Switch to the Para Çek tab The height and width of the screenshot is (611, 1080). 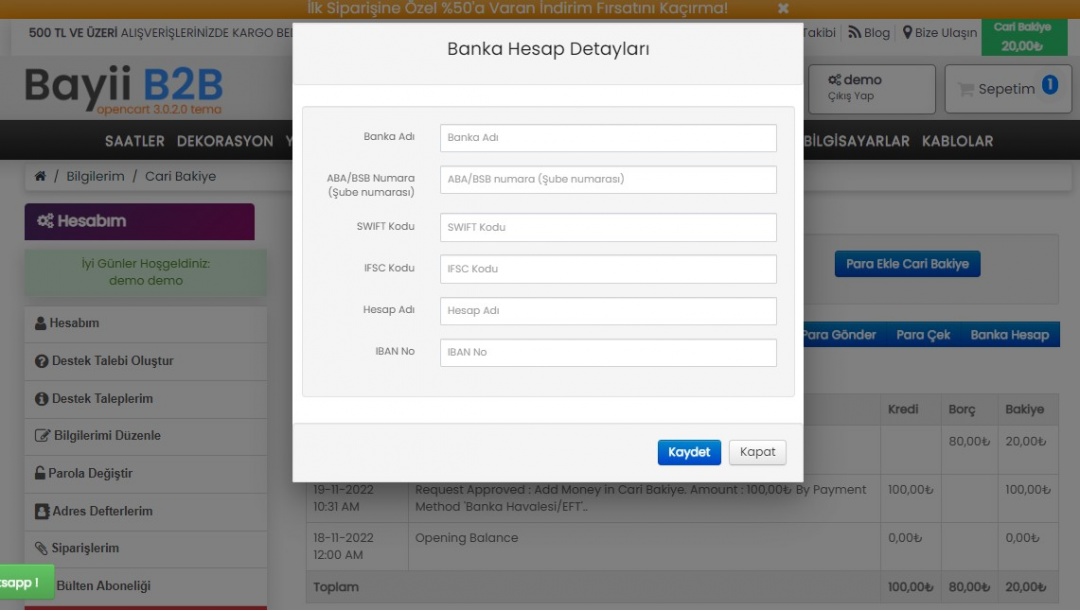923,335
